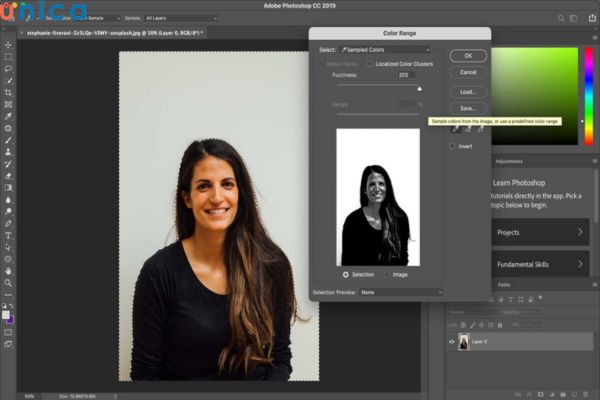The width and height of the screenshot is (600, 400).
Task: Select the Path Selection tool
Action: click(x=8, y=247)
